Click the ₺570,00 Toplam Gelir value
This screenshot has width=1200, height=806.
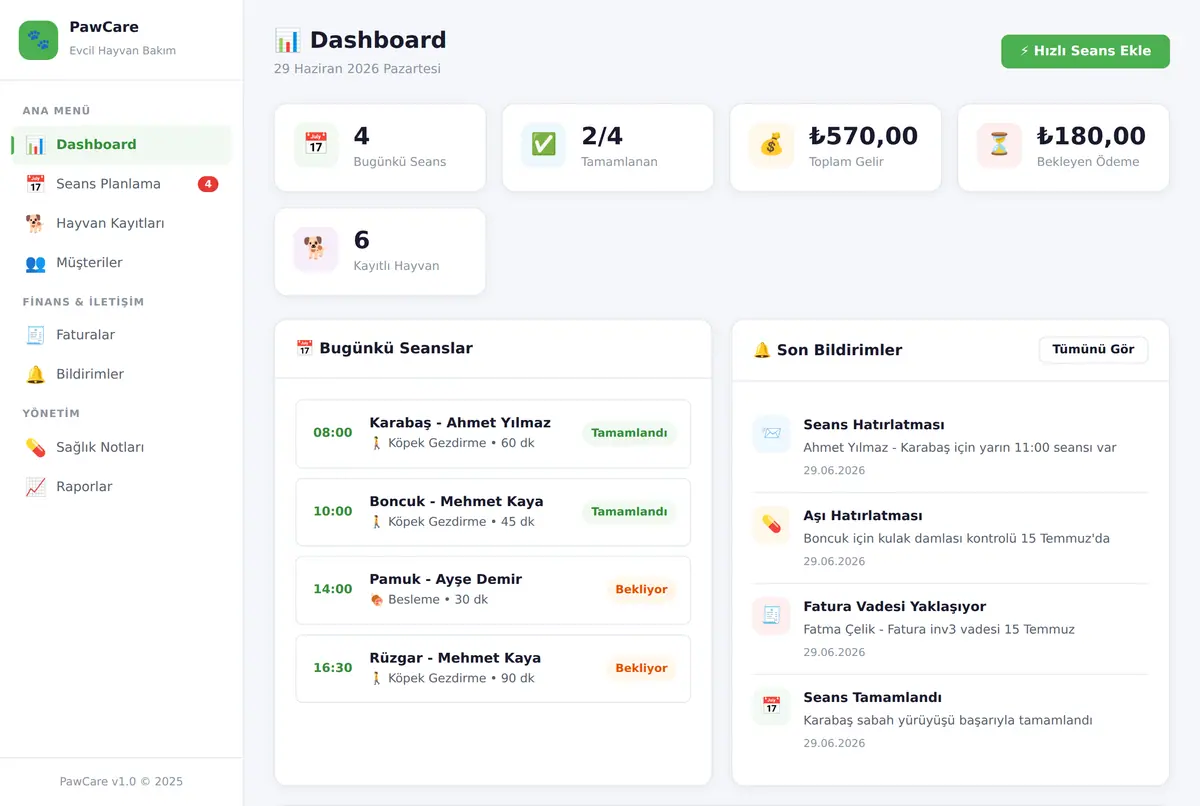(x=863, y=136)
